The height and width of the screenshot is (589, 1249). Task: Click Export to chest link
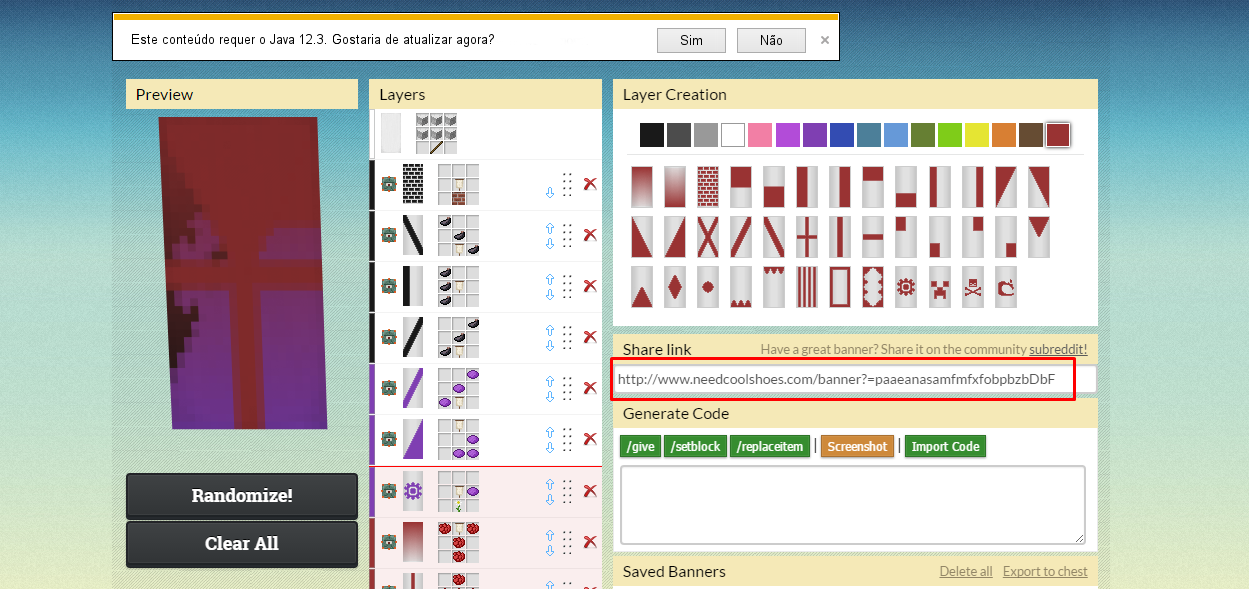(1045, 571)
